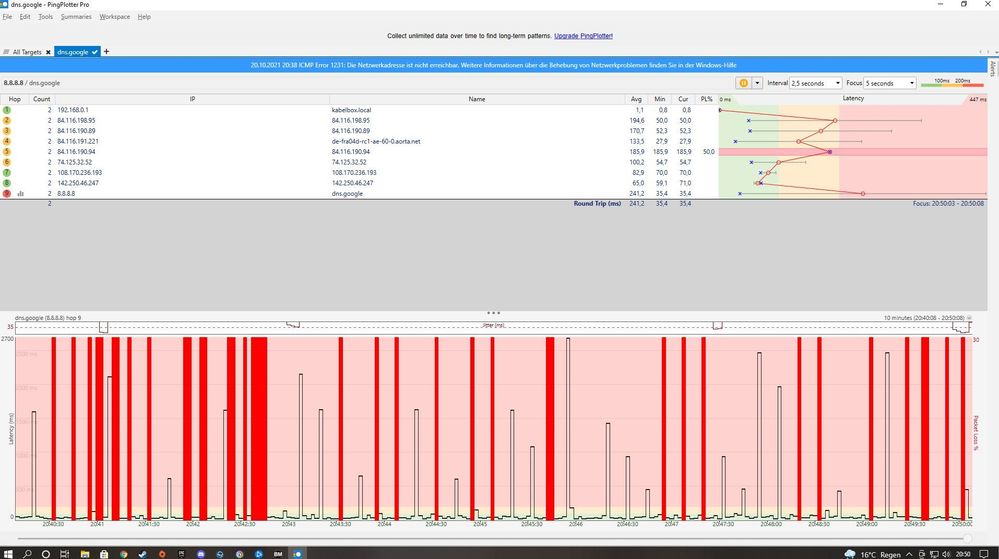999x559 pixels.
Task: Click the timeline graph at 20:45 marker
Action: [x=480, y=523]
